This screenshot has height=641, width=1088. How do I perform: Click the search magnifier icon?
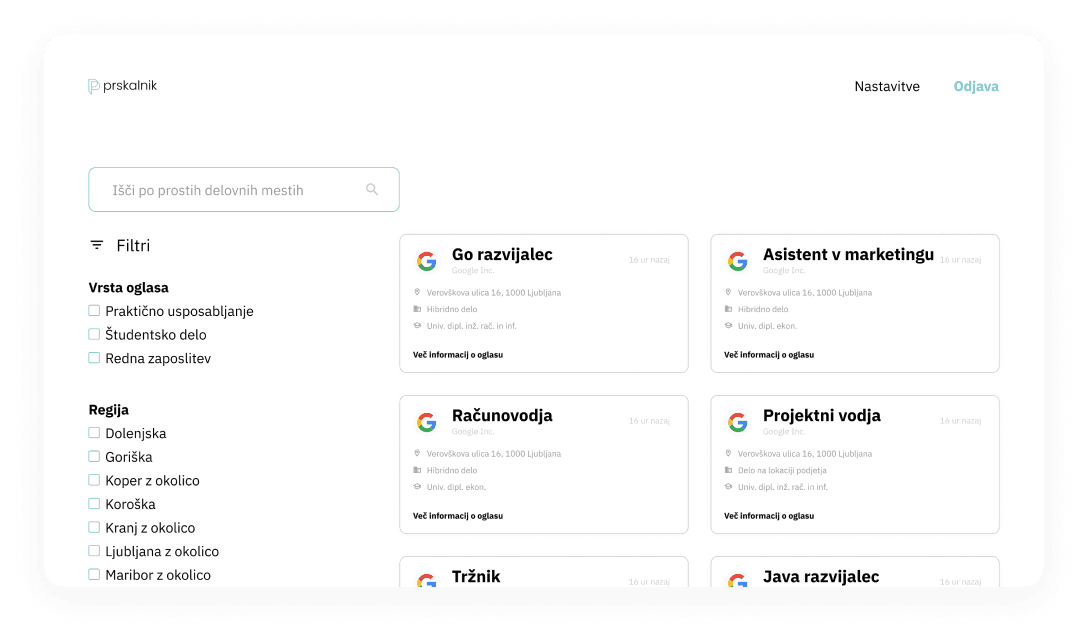pyautogui.click(x=372, y=189)
